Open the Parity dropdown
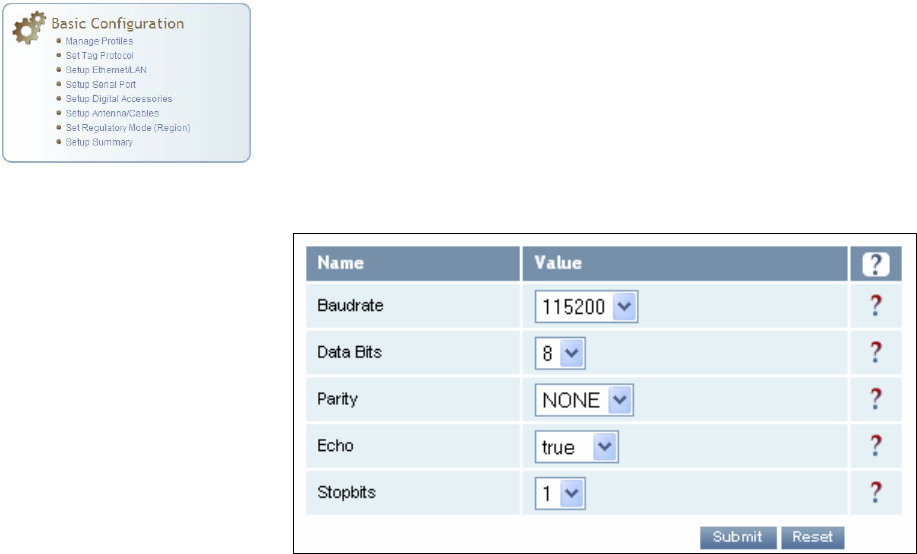 pos(584,400)
